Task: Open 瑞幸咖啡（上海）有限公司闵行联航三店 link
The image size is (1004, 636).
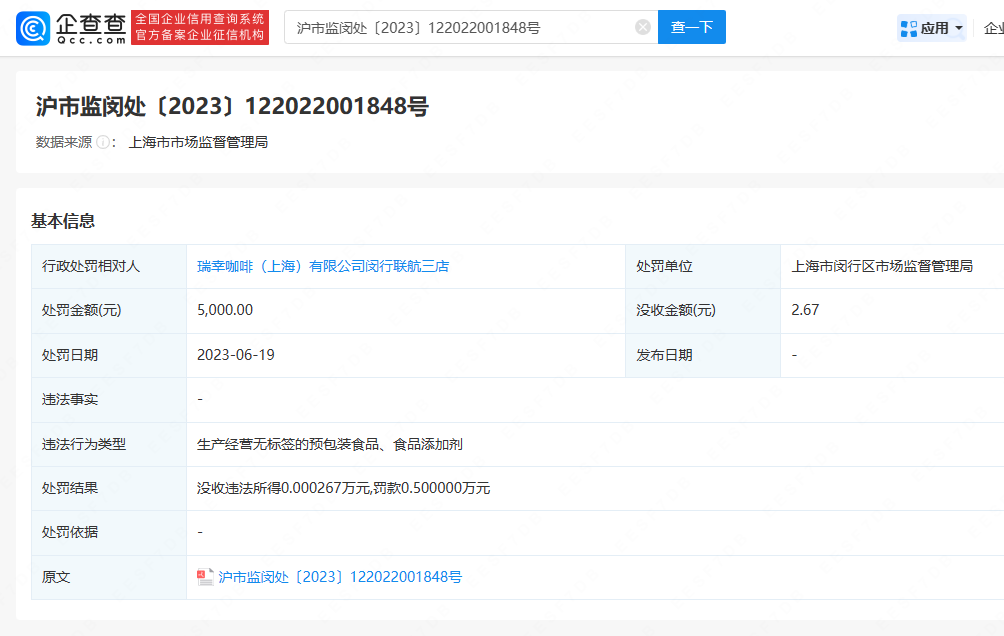Action: pos(323,266)
